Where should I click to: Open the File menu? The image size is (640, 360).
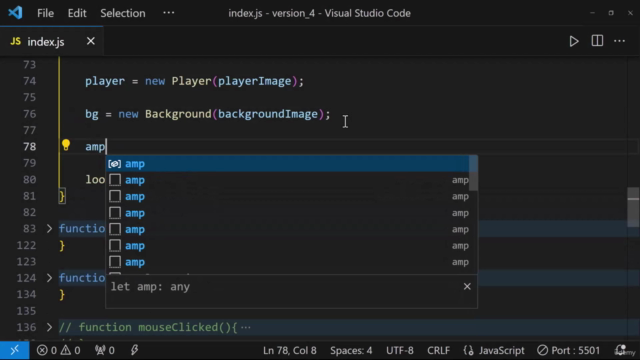45,13
